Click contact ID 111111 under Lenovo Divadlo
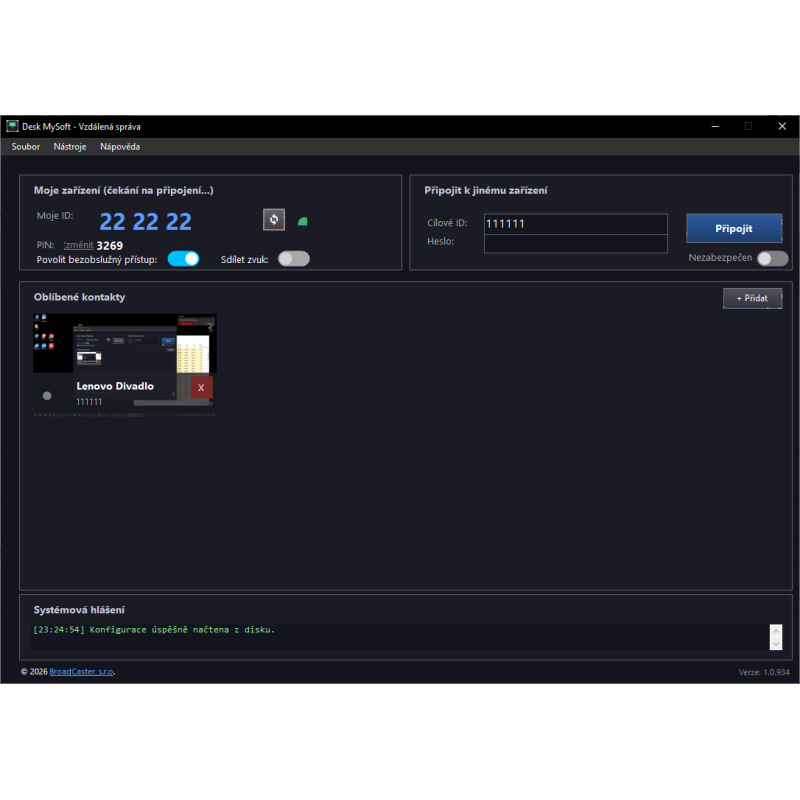Screen dimensions: 800x800 tap(89, 402)
